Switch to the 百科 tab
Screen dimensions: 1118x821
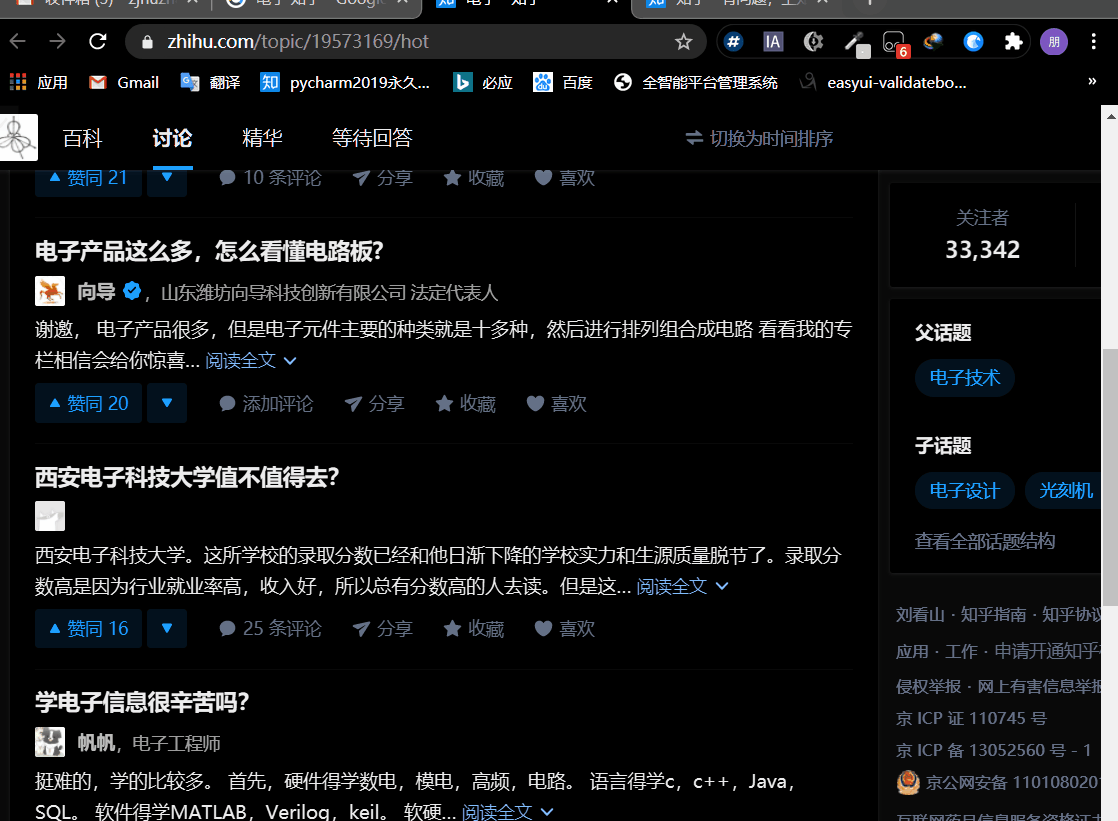pyautogui.click(x=82, y=138)
